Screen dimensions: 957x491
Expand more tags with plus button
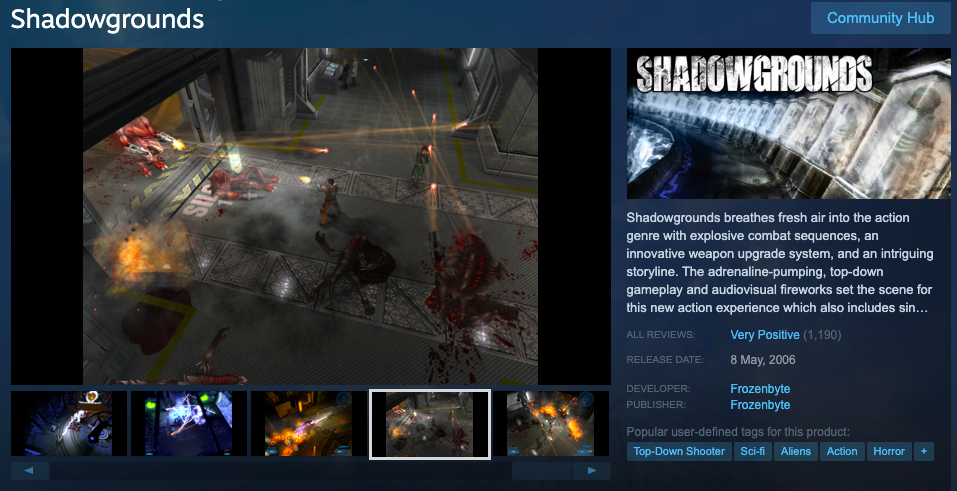(923, 451)
